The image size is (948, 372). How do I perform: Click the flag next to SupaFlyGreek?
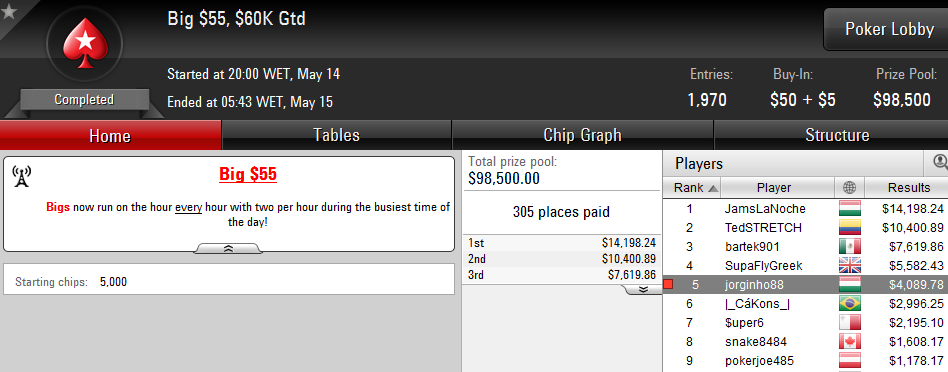coord(849,266)
